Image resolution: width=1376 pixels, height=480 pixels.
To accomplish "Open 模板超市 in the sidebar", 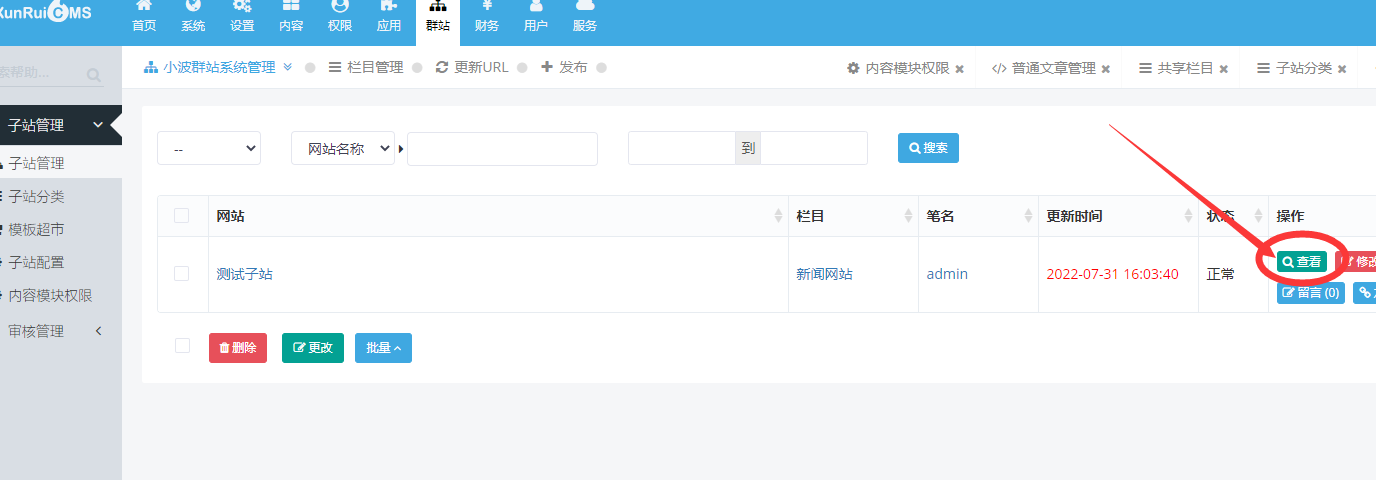I will click(x=36, y=229).
